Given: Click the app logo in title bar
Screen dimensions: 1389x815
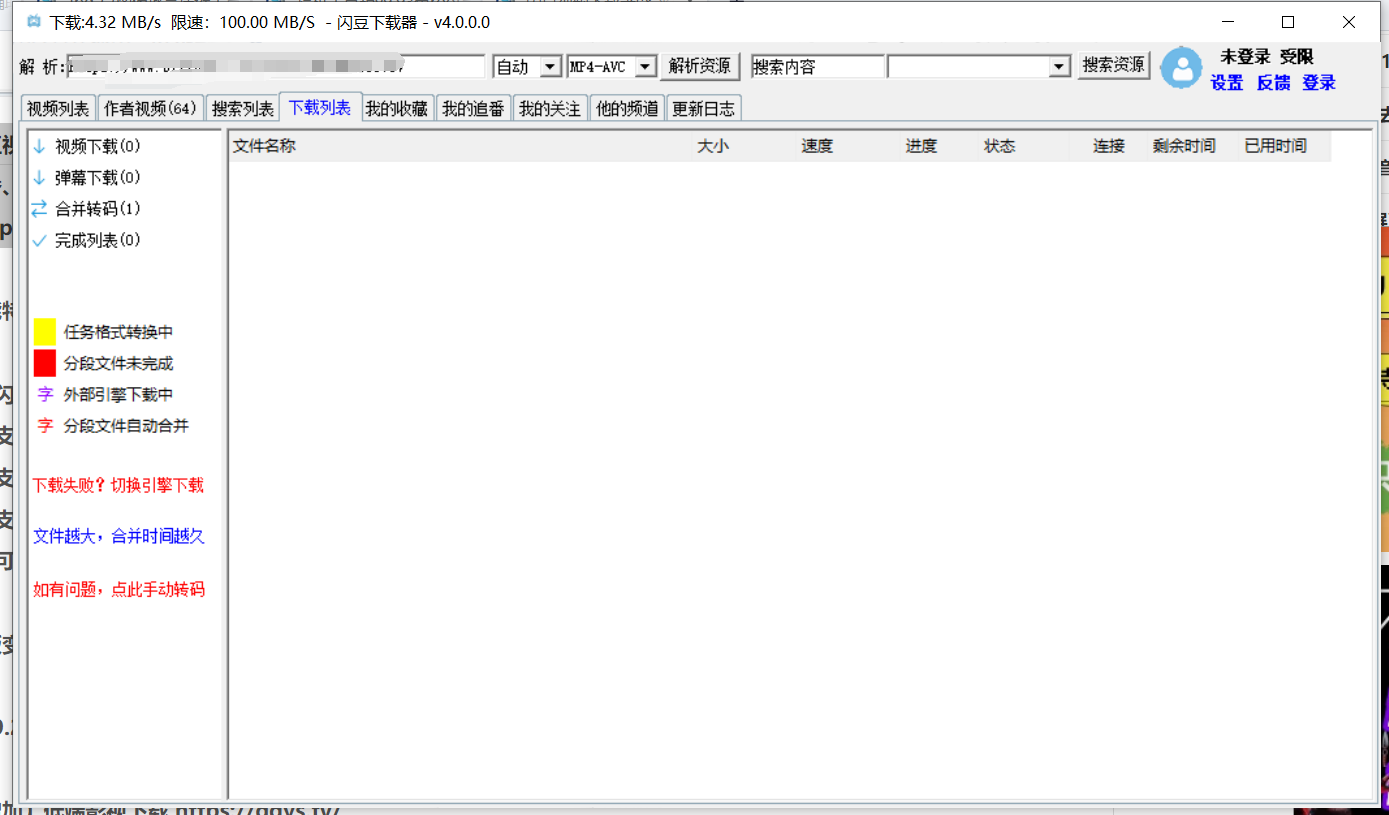Looking at the screenshot, I should (x=34, y=22).
